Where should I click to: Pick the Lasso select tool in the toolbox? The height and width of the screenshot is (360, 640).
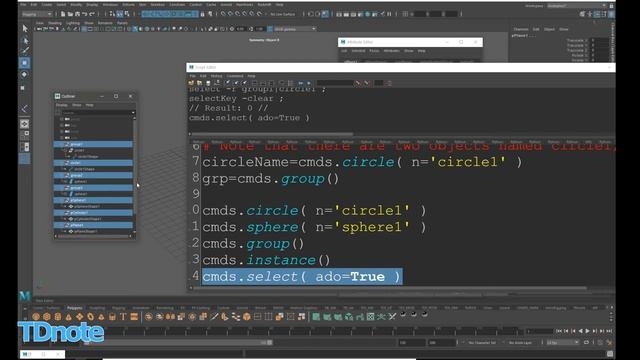coord(25,40)
